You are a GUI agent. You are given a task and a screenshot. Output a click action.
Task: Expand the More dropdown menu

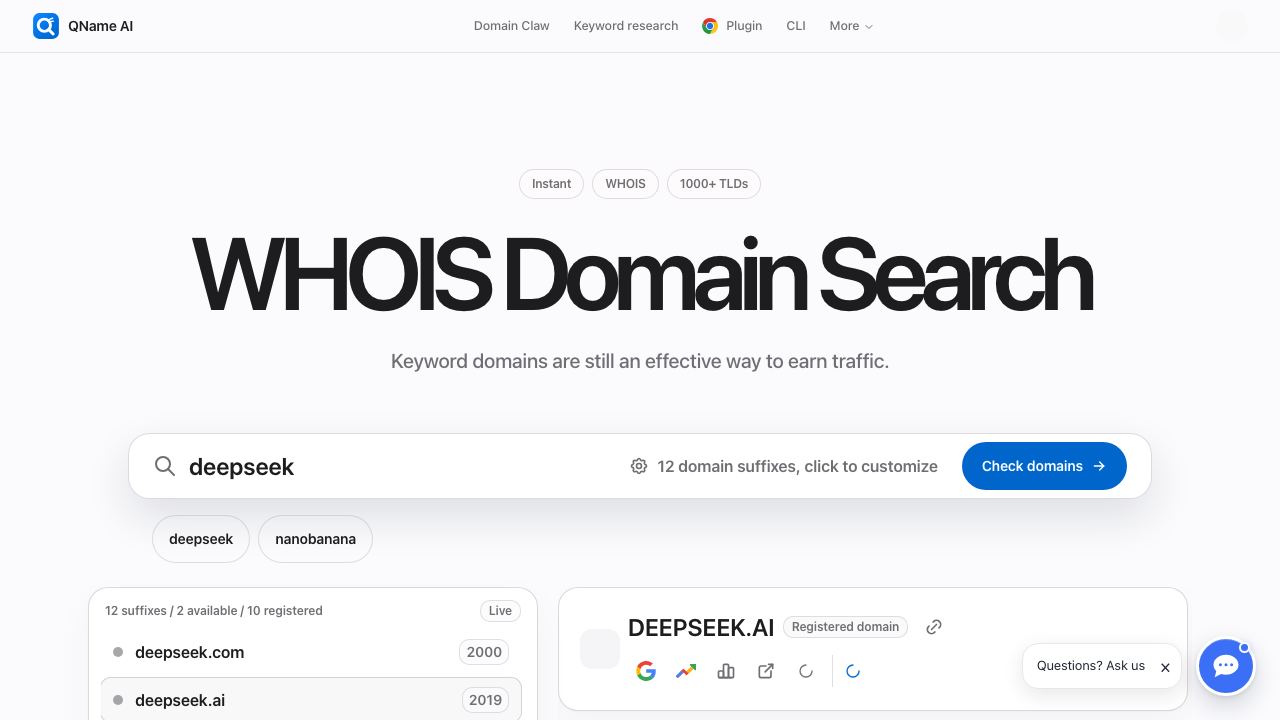click(x=851, y=26)
